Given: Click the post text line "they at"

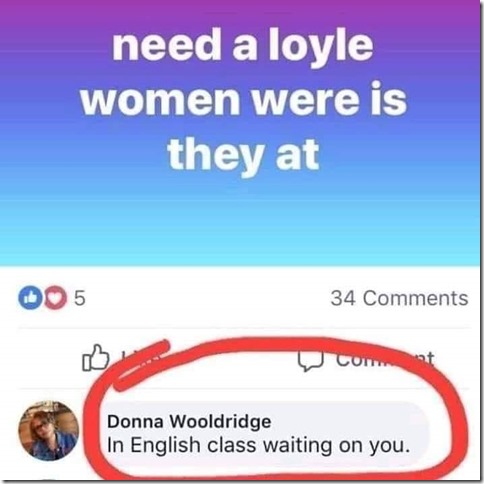Looking at the screenshot, I should click(x=243, y=156).
